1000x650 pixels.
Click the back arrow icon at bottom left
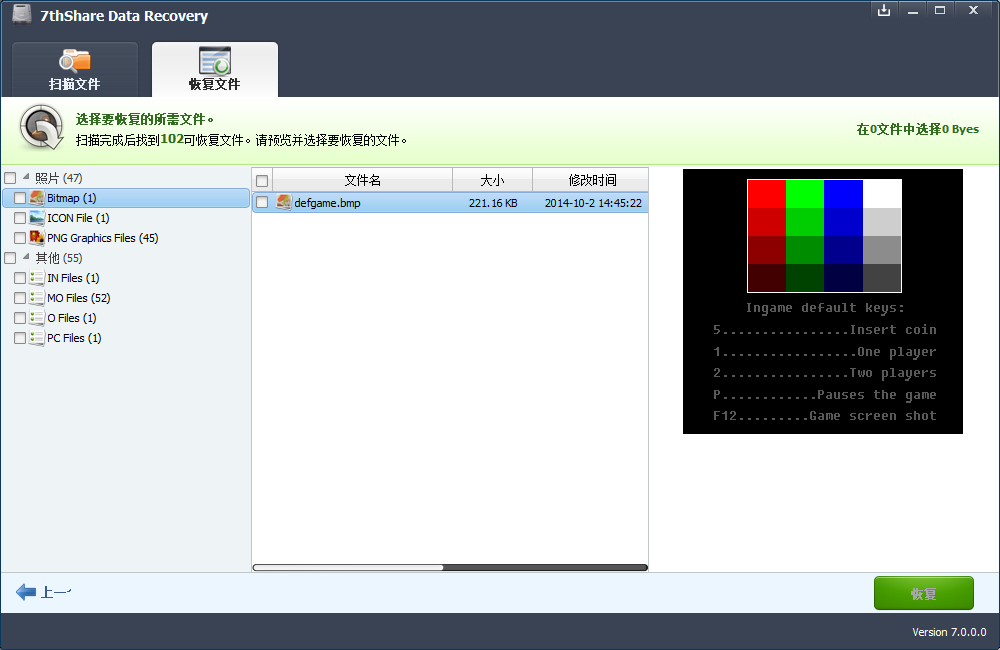coord(26,592)
